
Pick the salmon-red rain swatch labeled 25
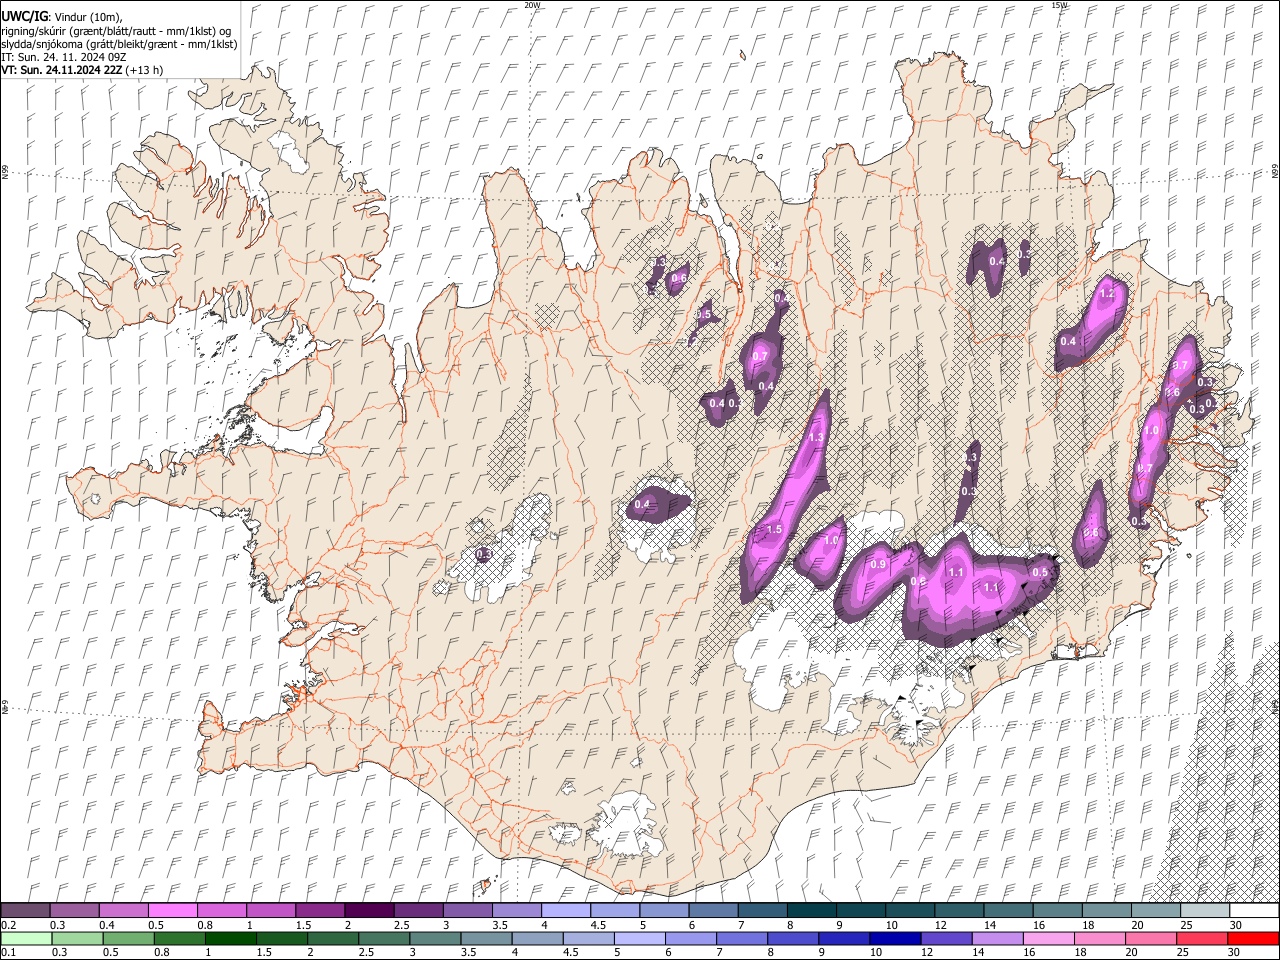[1204, 938]
